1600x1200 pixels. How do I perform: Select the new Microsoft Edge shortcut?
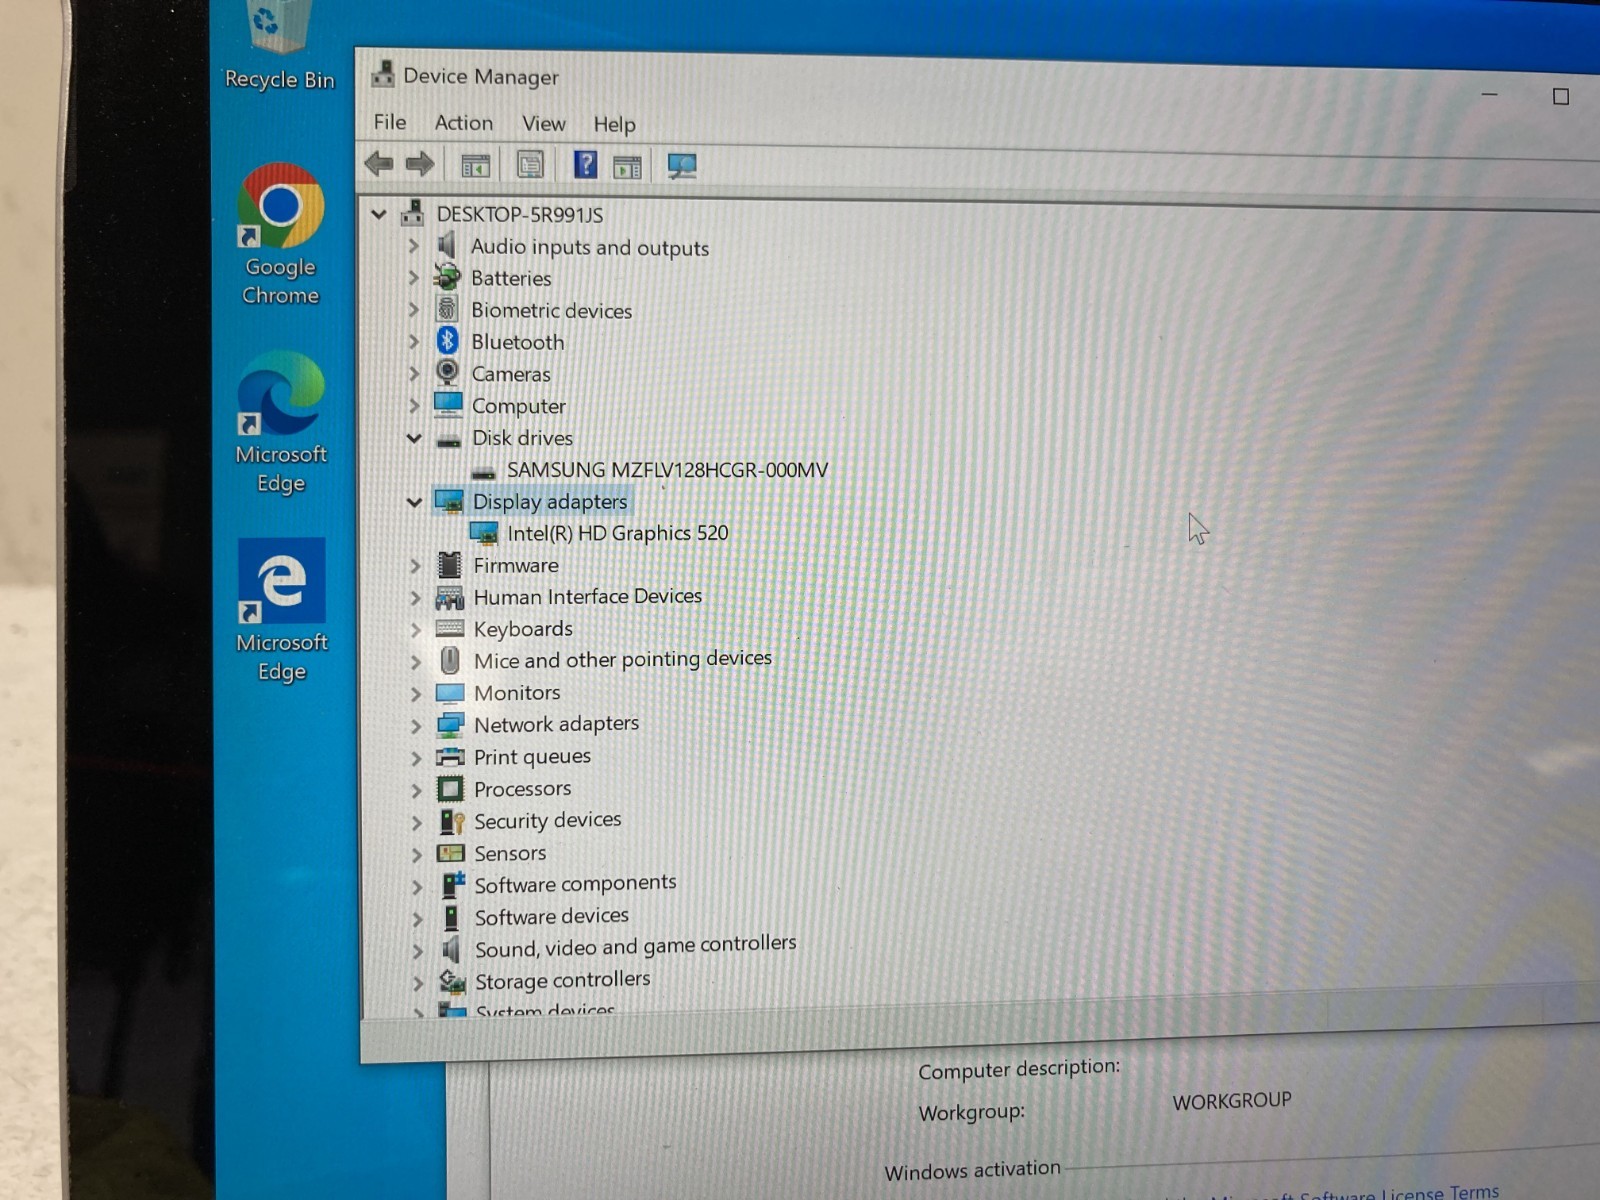281,422
